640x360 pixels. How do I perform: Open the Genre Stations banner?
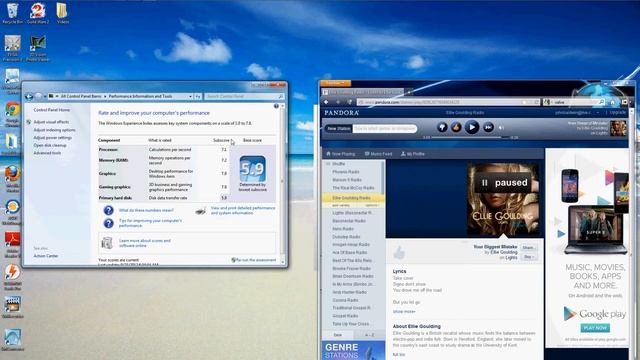click(353, 350)
